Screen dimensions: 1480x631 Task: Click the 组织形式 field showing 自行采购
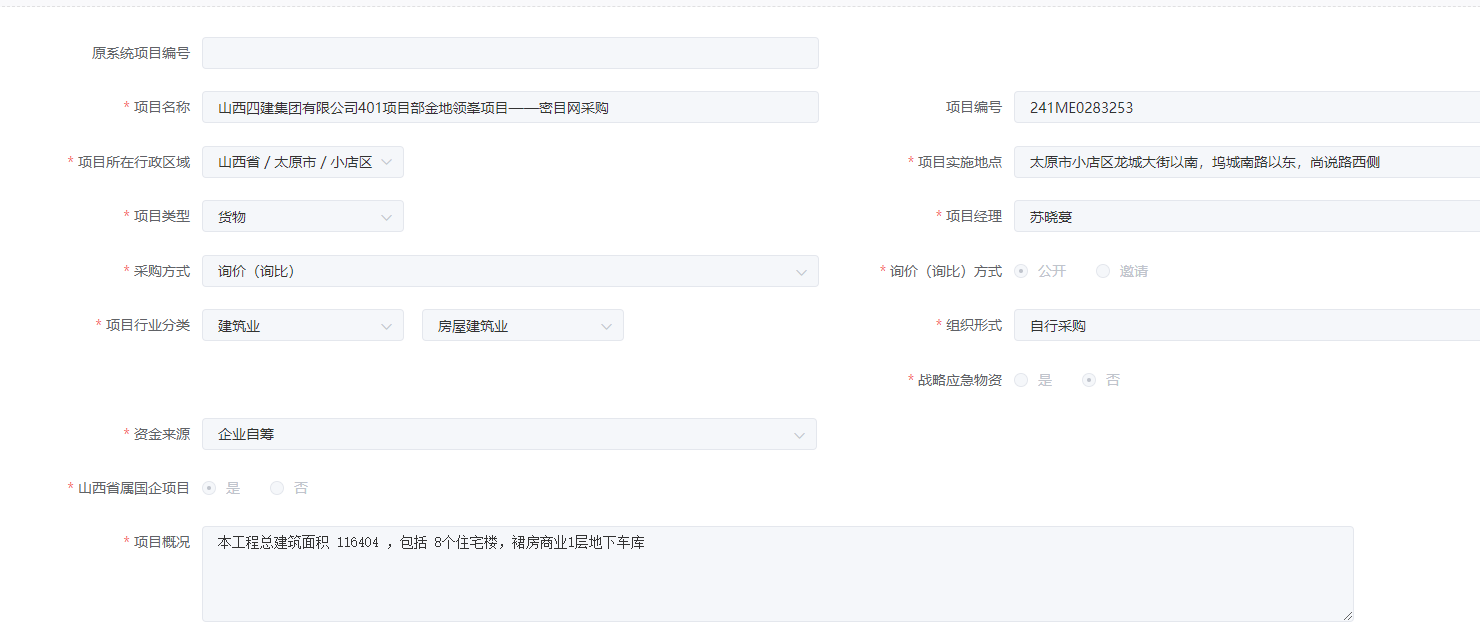point(1247,325)
